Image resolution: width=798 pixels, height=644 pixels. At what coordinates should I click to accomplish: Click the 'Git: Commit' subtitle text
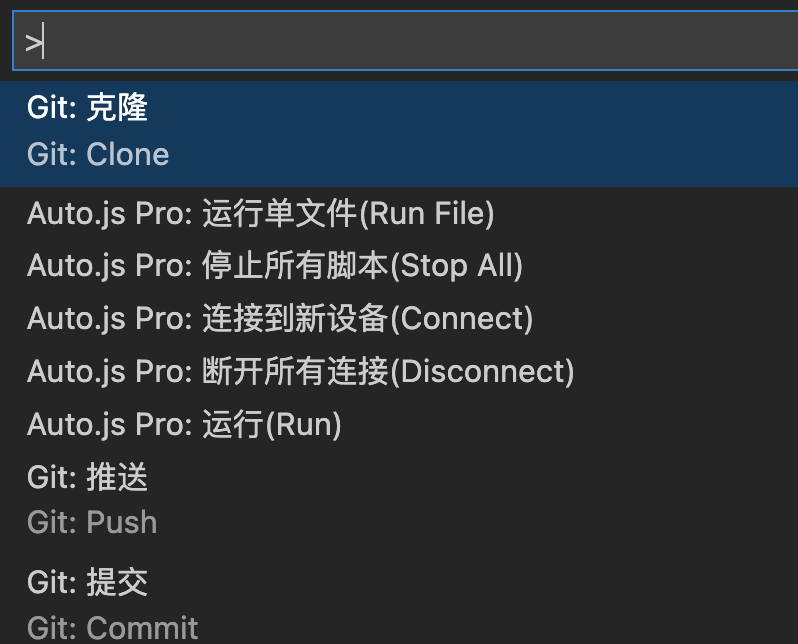coord(112,628)
